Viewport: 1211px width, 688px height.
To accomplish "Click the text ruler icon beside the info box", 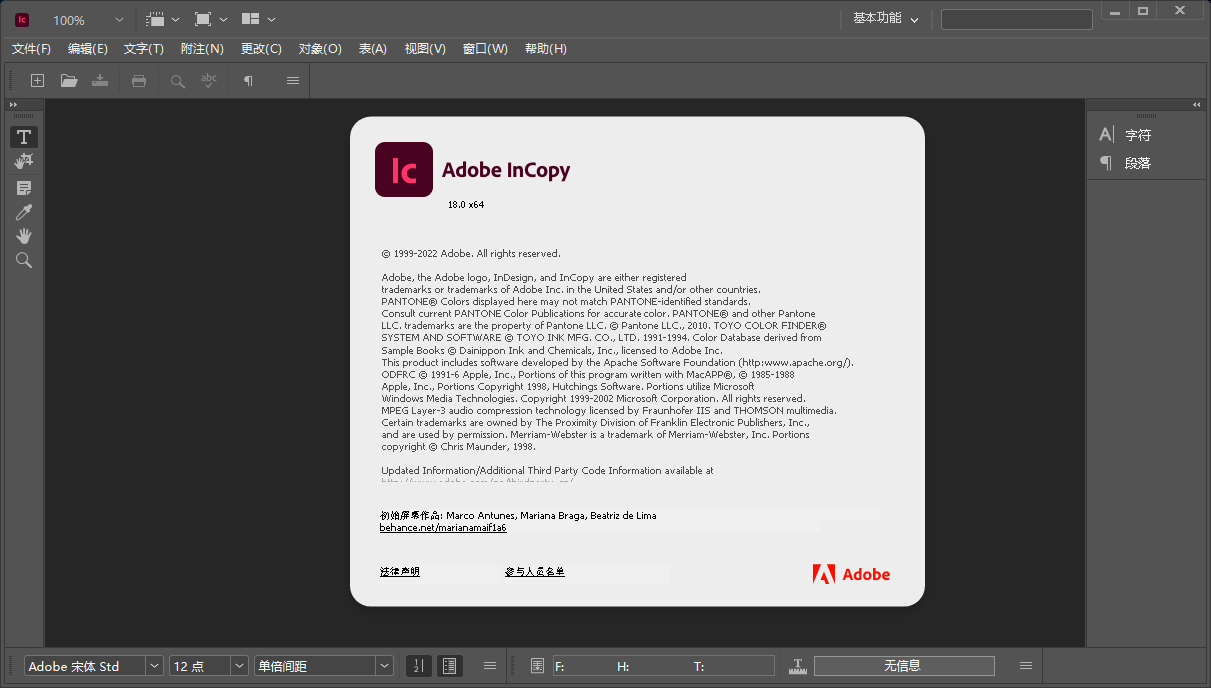I will coord(798,666).
